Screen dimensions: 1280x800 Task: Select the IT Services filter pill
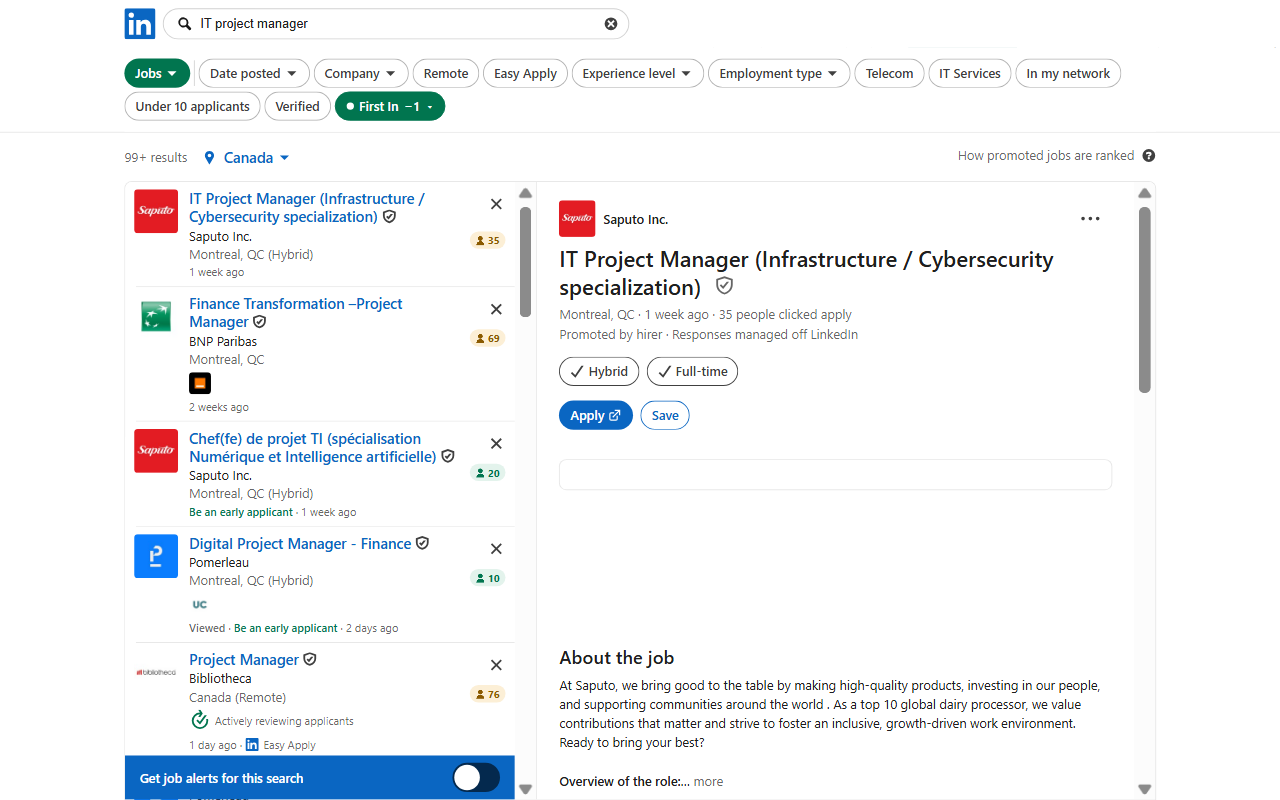coord(970,73)
